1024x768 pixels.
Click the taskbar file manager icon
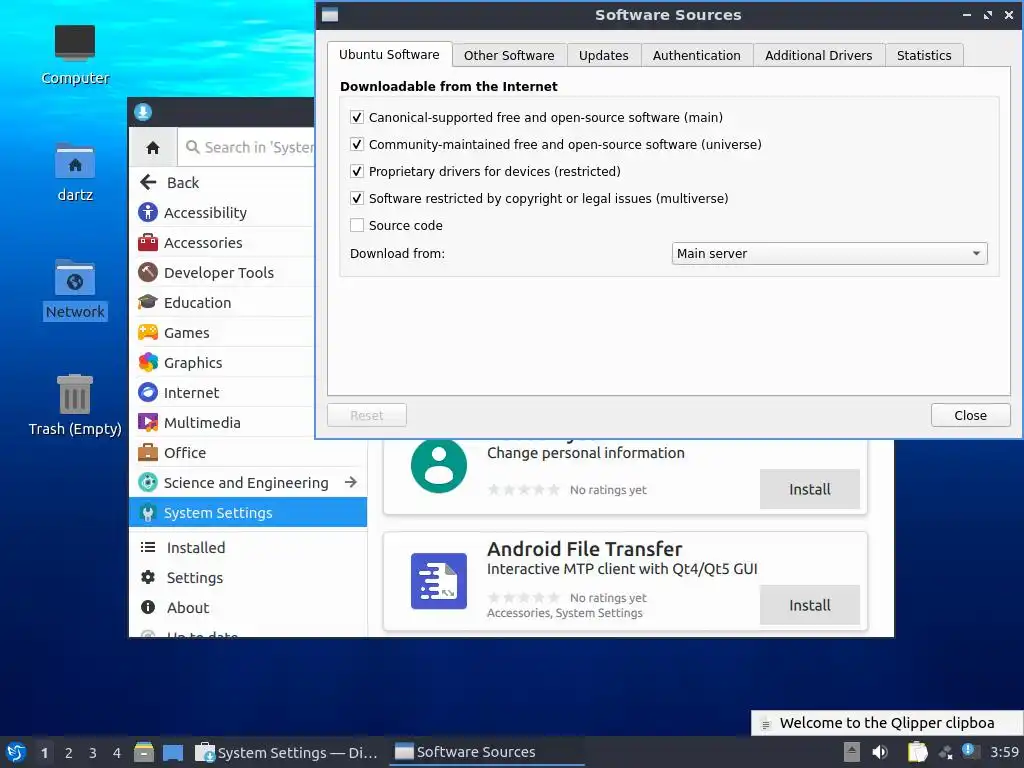point(144,752)
